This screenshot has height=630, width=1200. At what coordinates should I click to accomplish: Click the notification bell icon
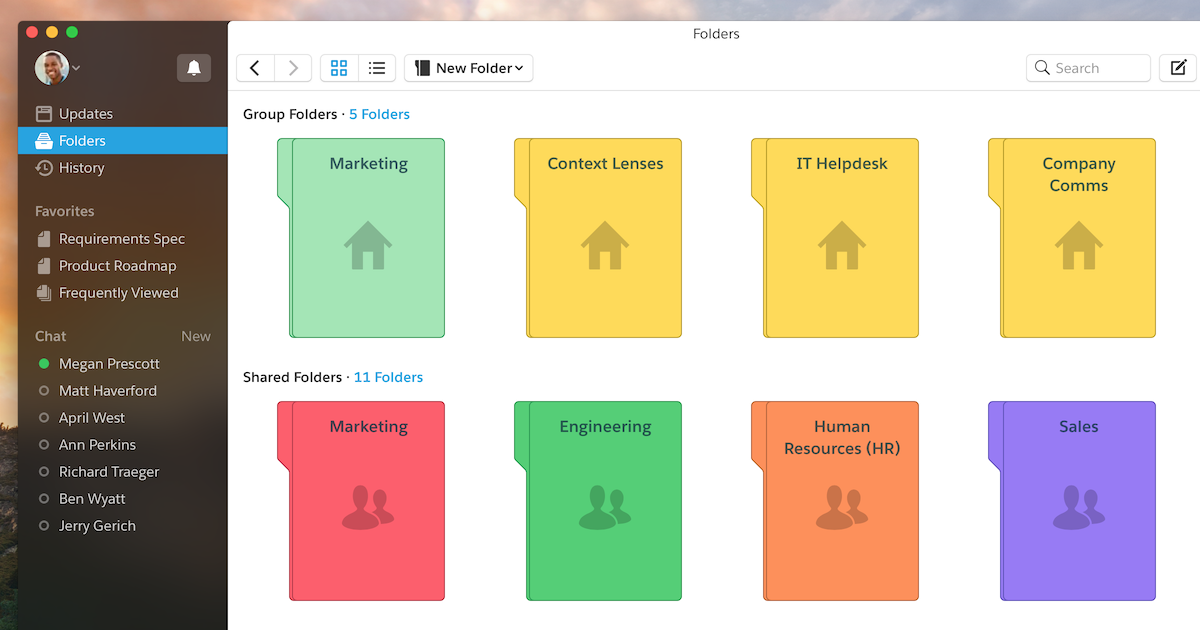194,68
